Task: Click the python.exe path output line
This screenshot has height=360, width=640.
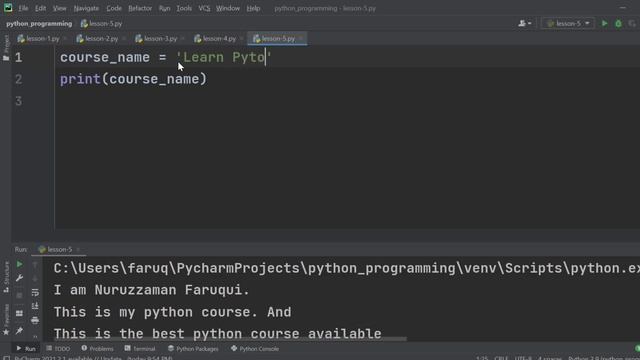Action: click(x=347, y=269)
